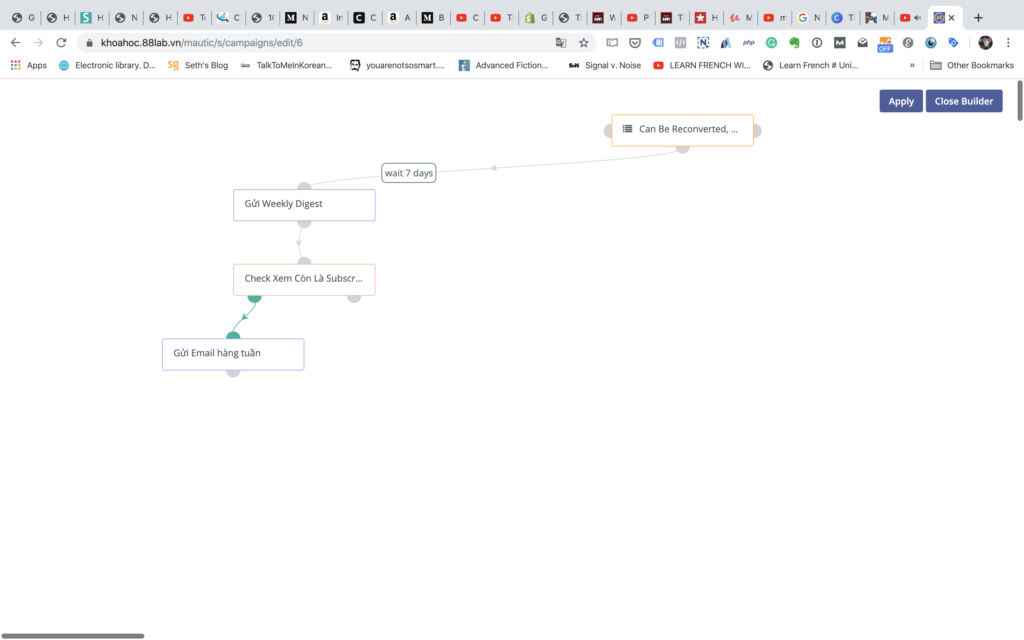Toggle the extension showing OFF badge

pos(885,43)
